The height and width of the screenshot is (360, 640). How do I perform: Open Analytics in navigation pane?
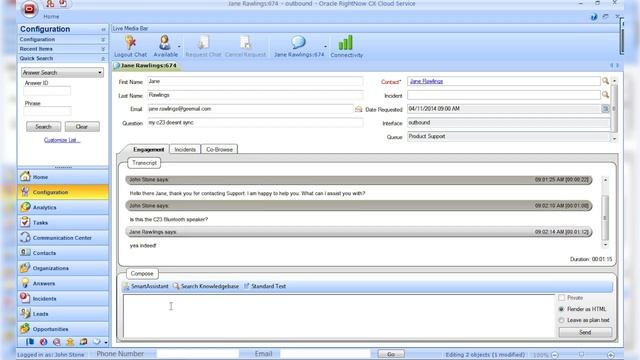pos(63,207)
